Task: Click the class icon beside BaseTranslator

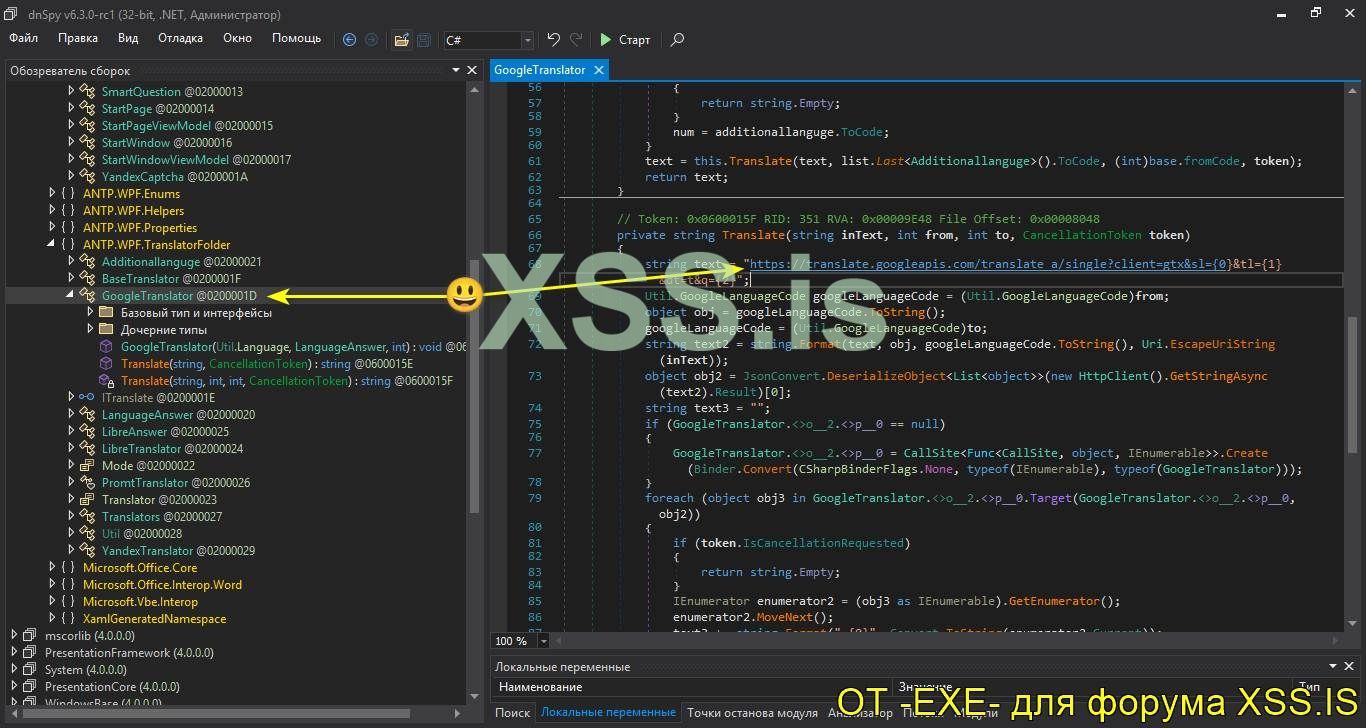Action: [87, 278]
